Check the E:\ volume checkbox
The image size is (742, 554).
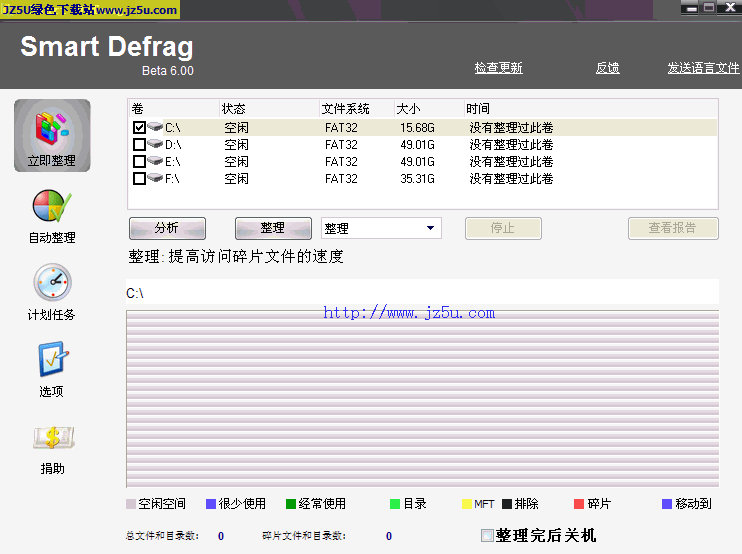(139, 162)
